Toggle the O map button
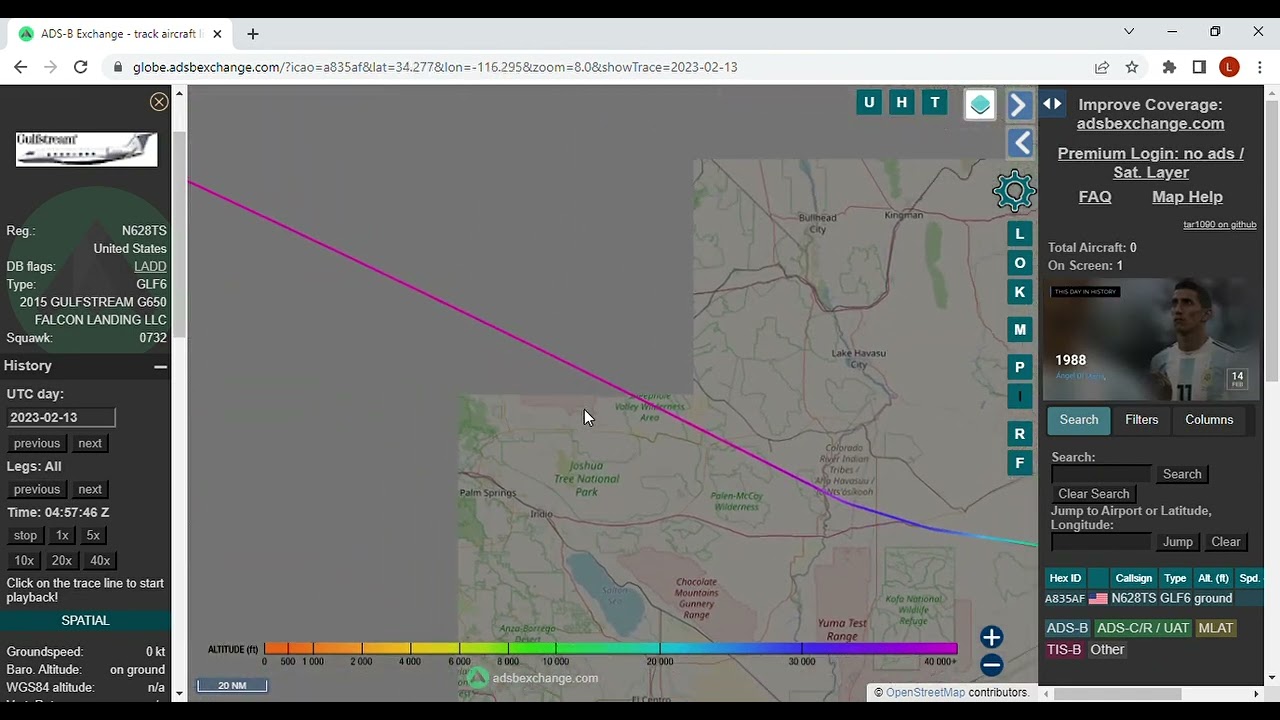This screenshot has height=720, width=1280. 1020,263
